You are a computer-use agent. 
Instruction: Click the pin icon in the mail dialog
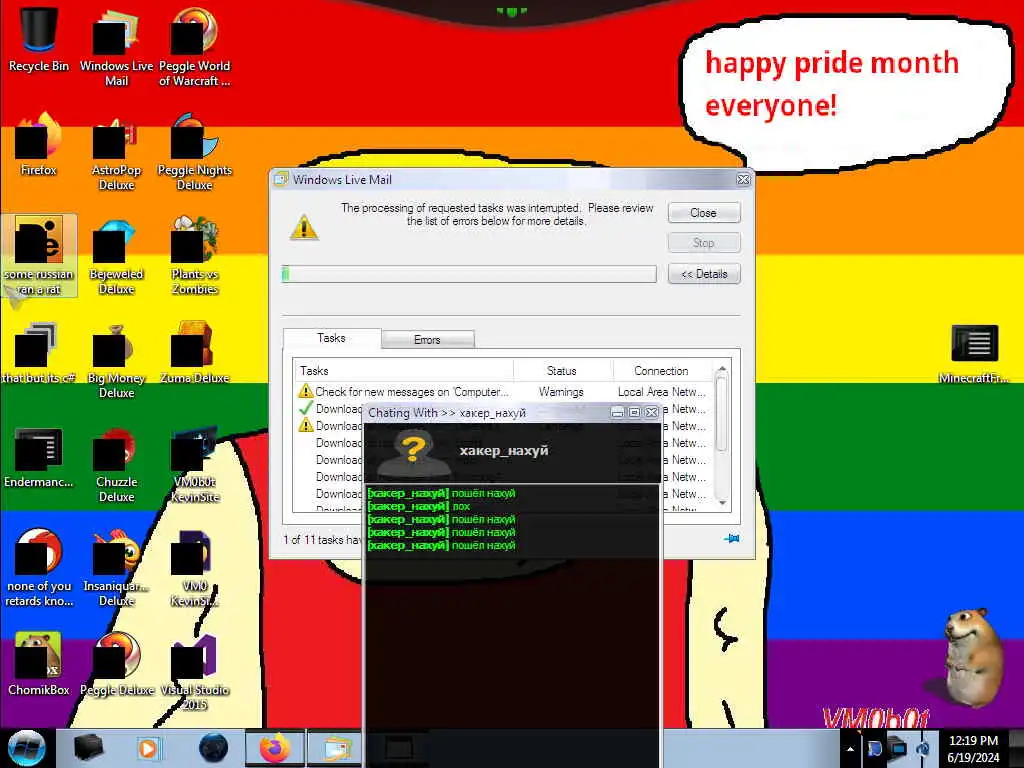(731, 539)
